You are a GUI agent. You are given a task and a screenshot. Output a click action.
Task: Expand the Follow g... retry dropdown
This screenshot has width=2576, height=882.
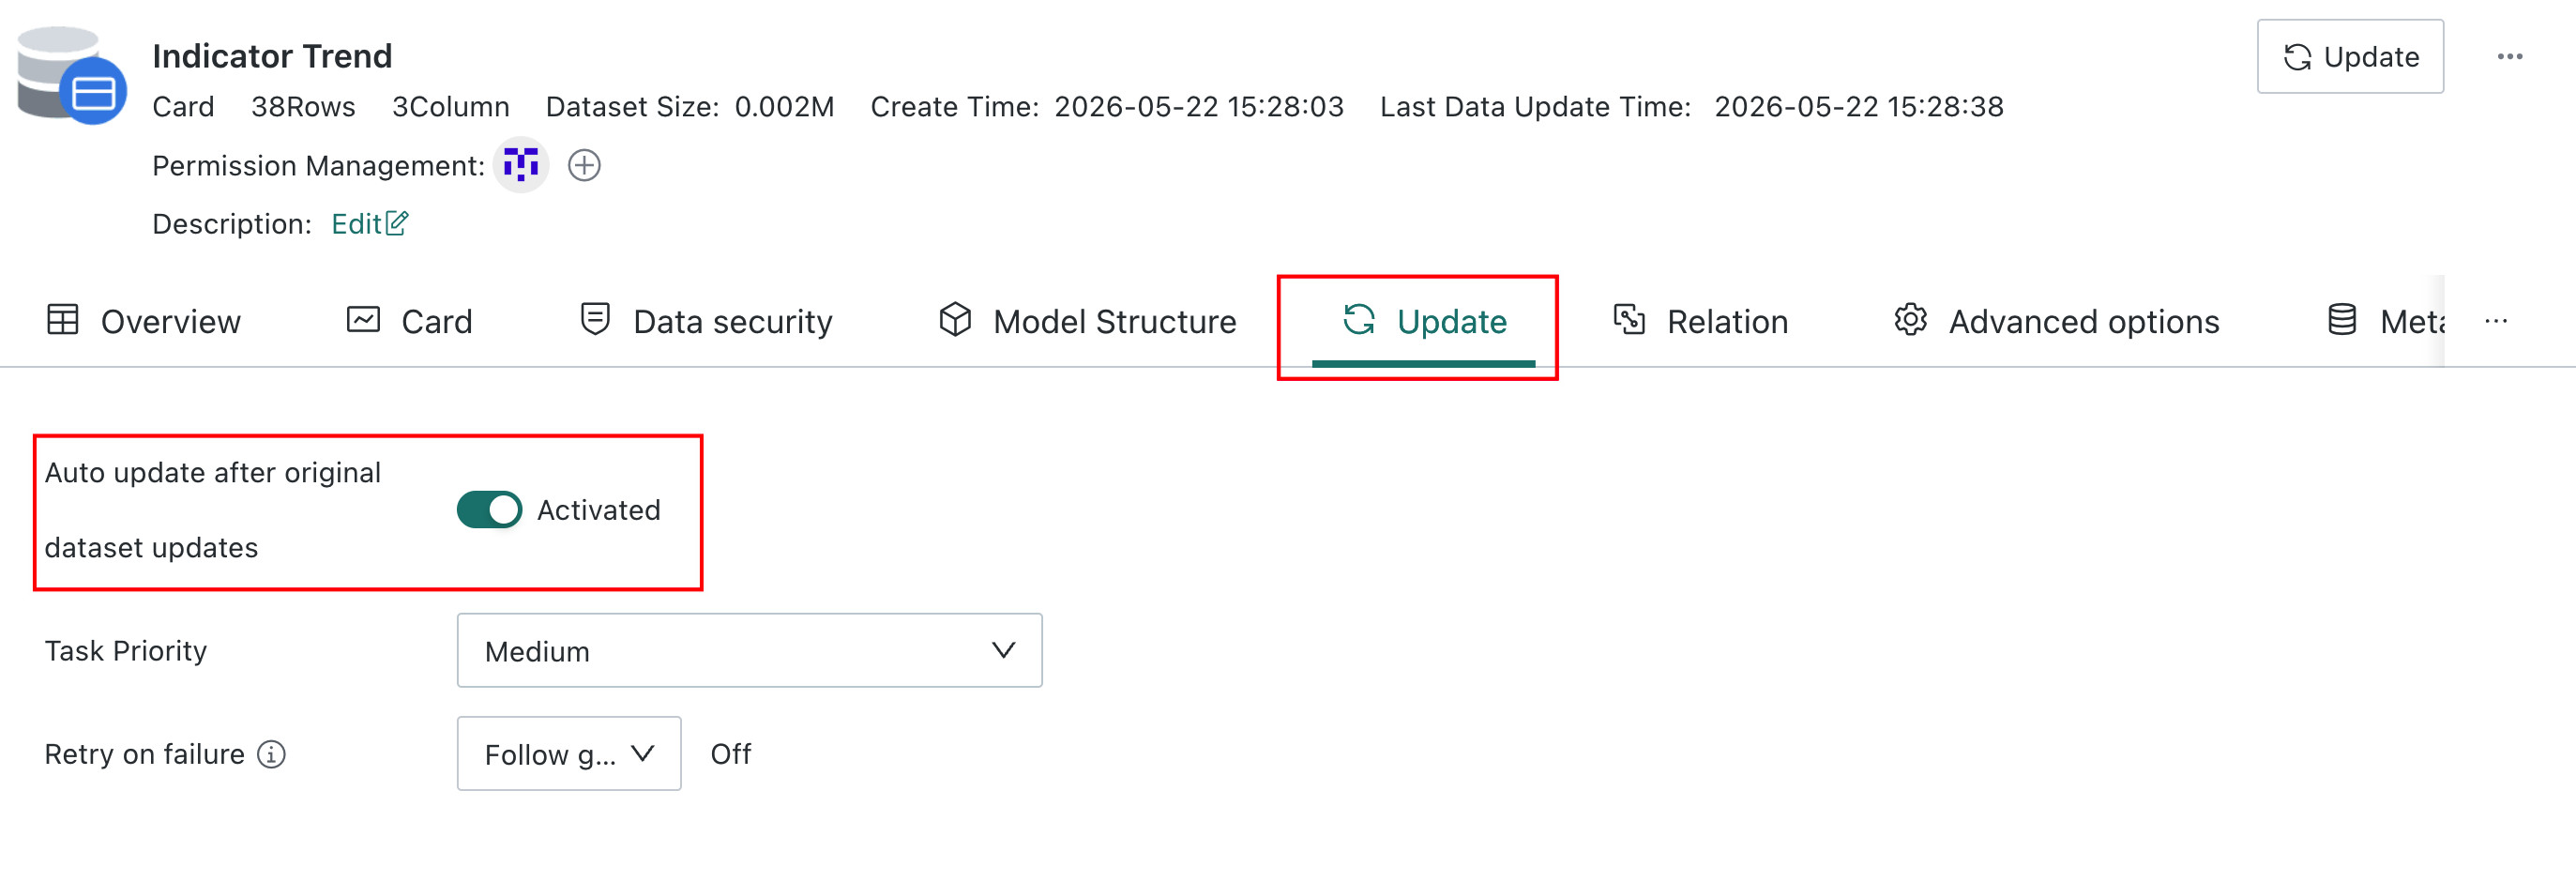click(569, 754)
